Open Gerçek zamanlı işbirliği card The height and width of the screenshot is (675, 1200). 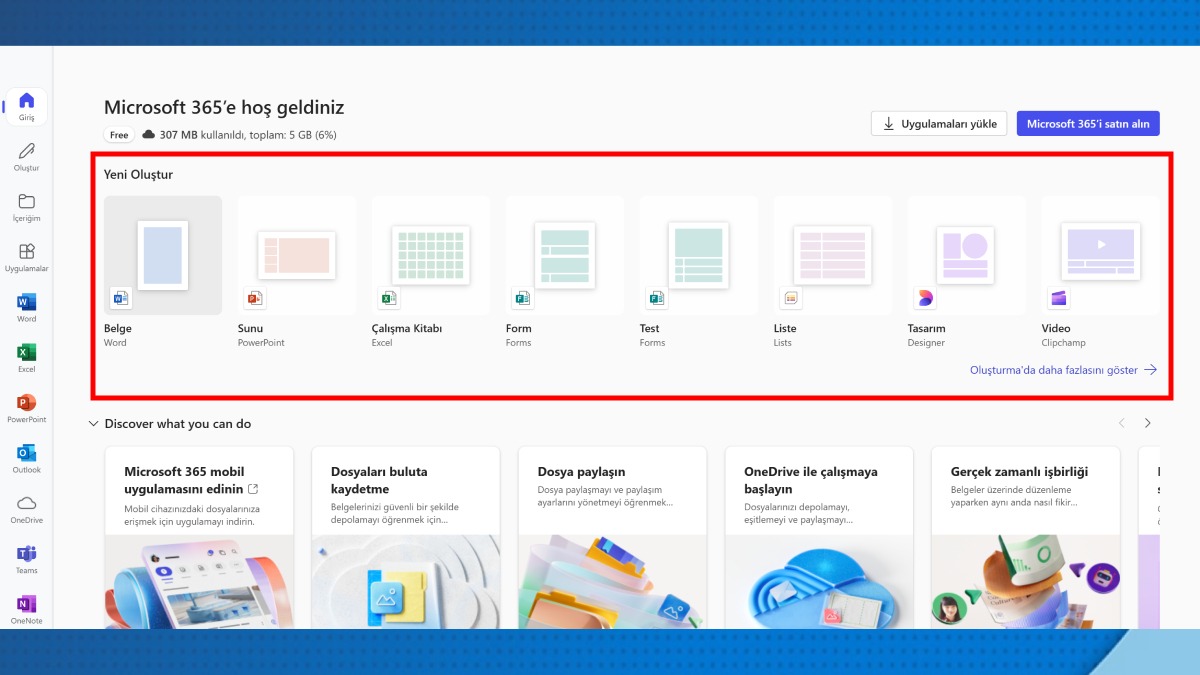coord(1025,537)
